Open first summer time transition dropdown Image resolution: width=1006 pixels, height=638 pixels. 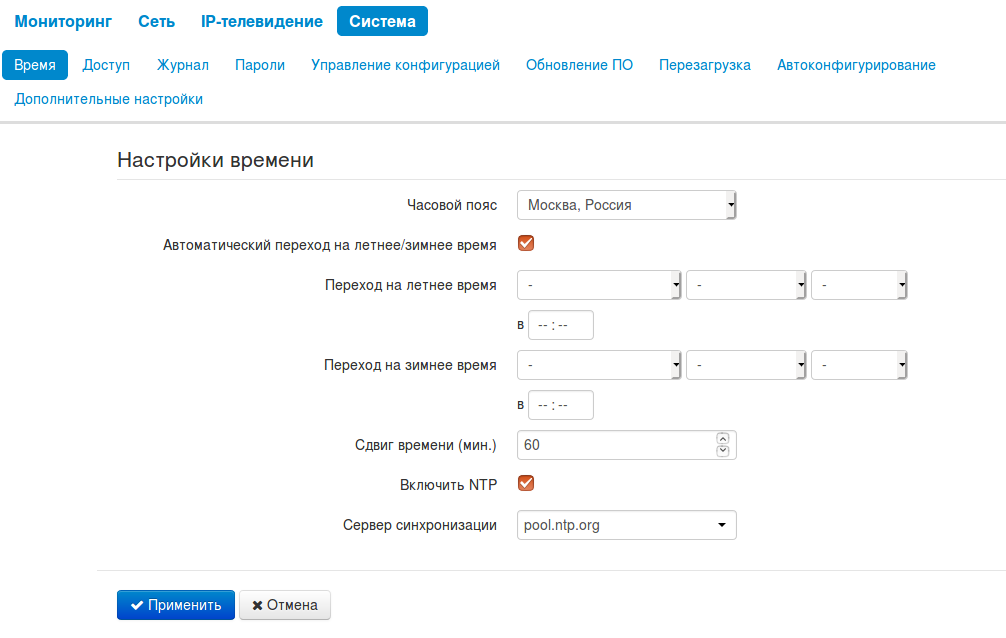coord(599,285)
